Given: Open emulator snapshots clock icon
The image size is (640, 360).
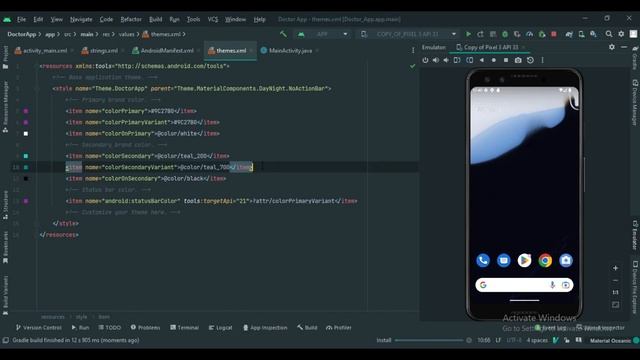Looking at the screenshot, I should pyautogui.click(x=530, y=60).
